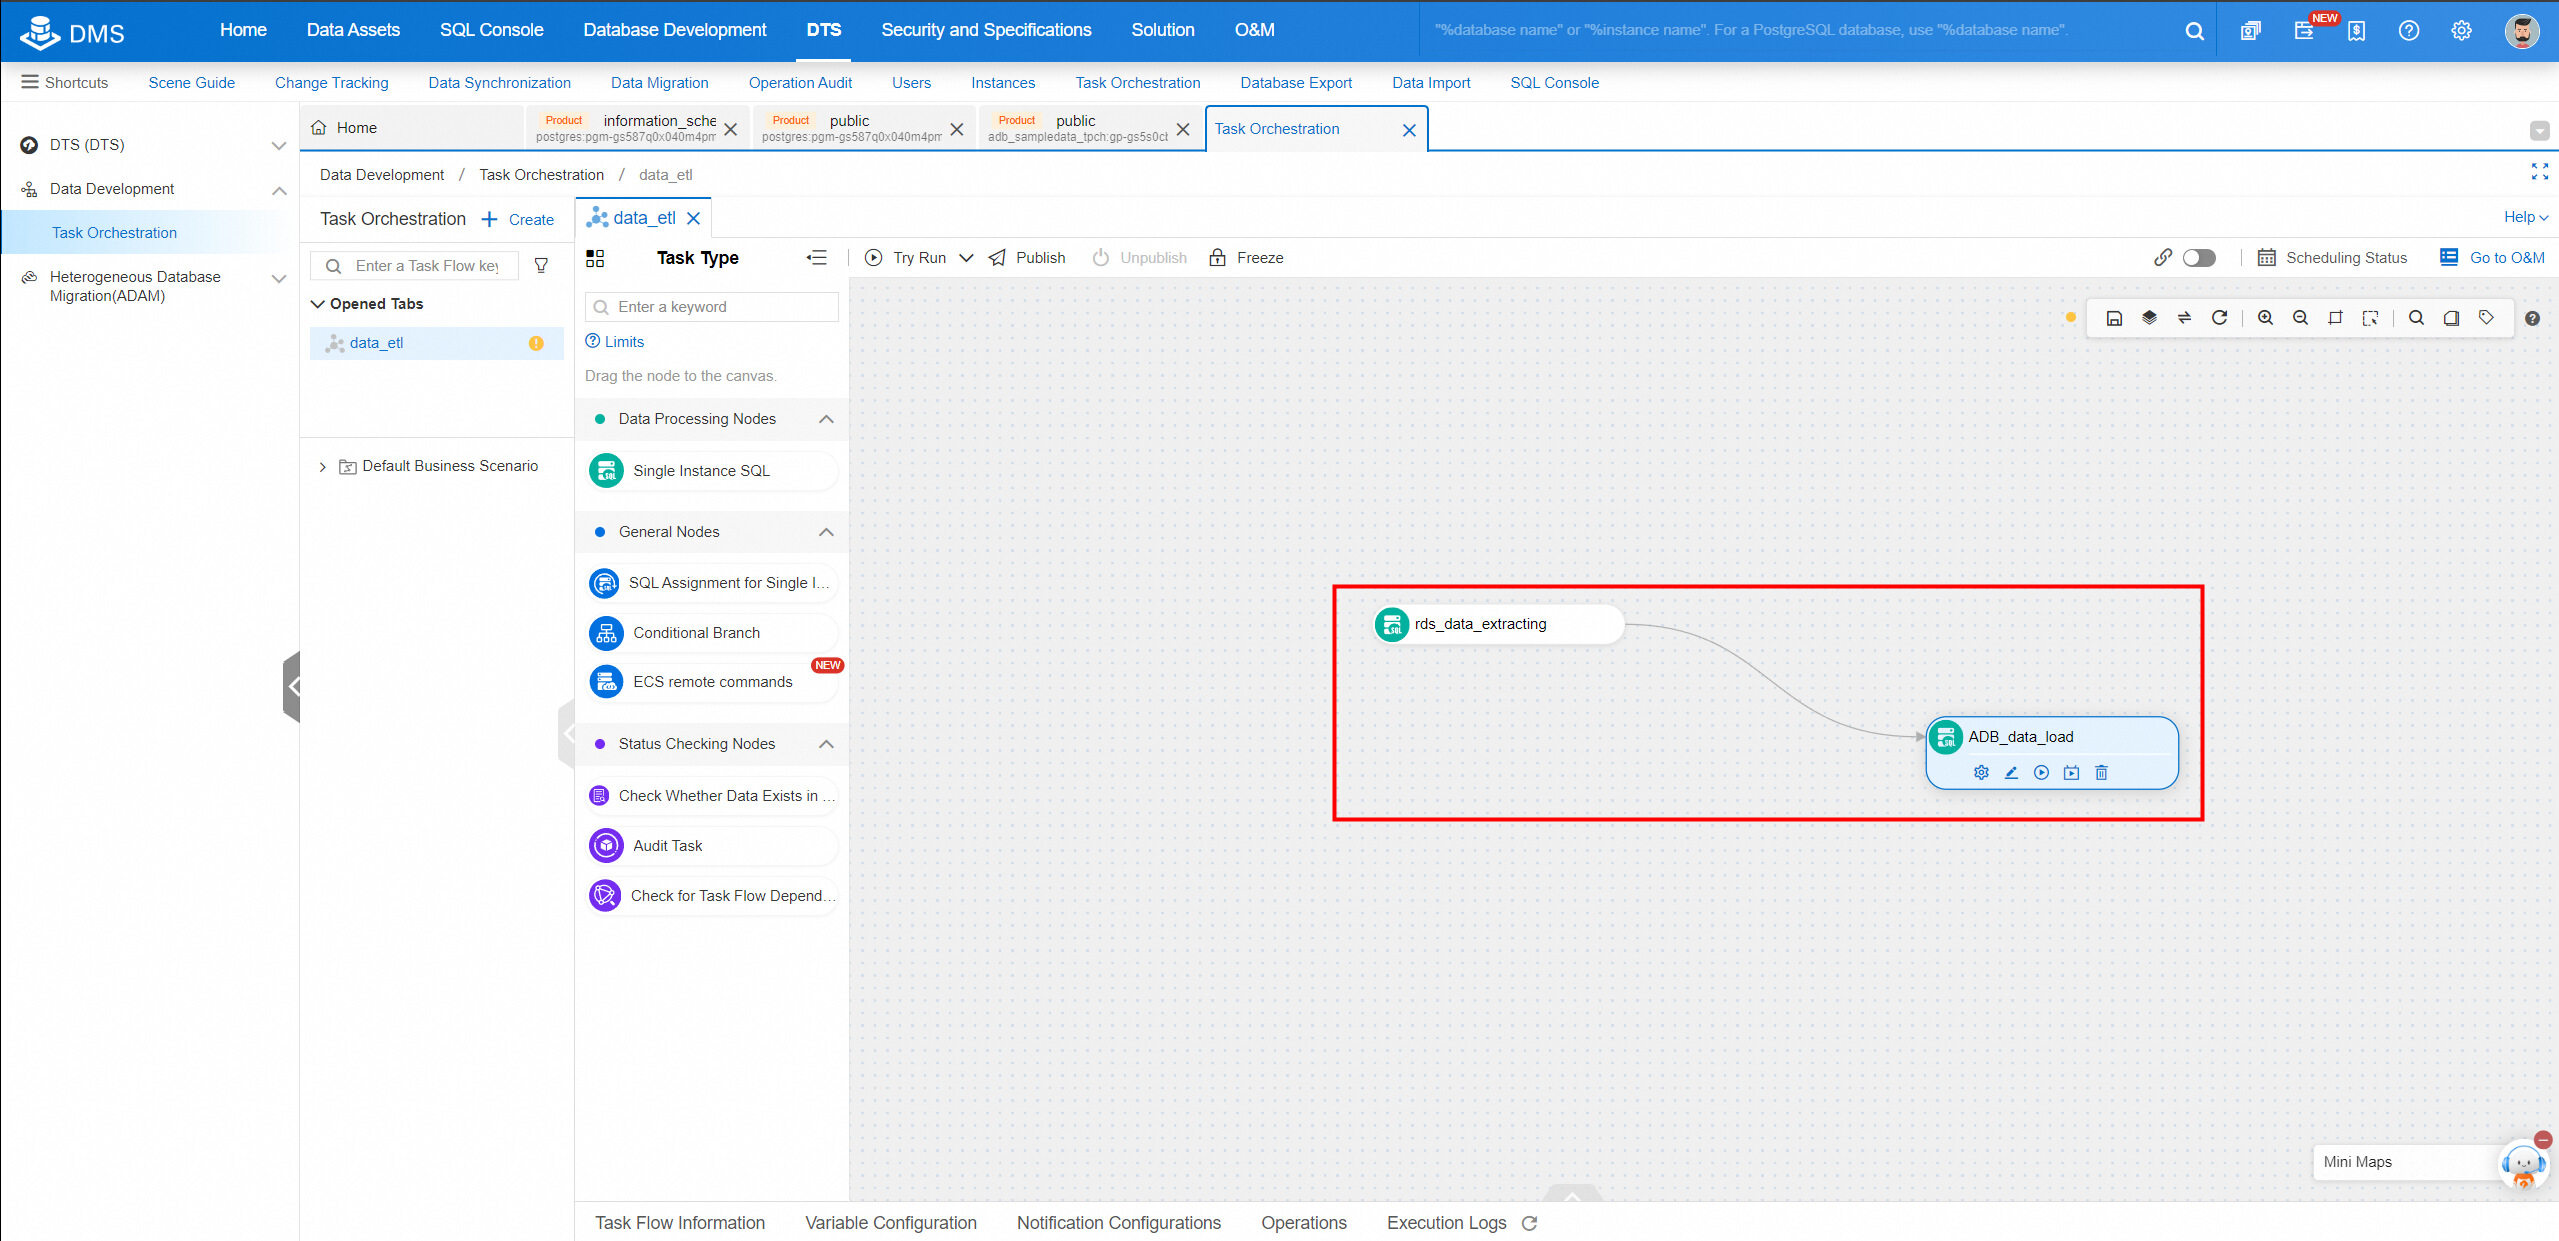Click the refresh canvas icon
The width and height of the screenshot is (2559, 1241).
tap(2219, 318)
